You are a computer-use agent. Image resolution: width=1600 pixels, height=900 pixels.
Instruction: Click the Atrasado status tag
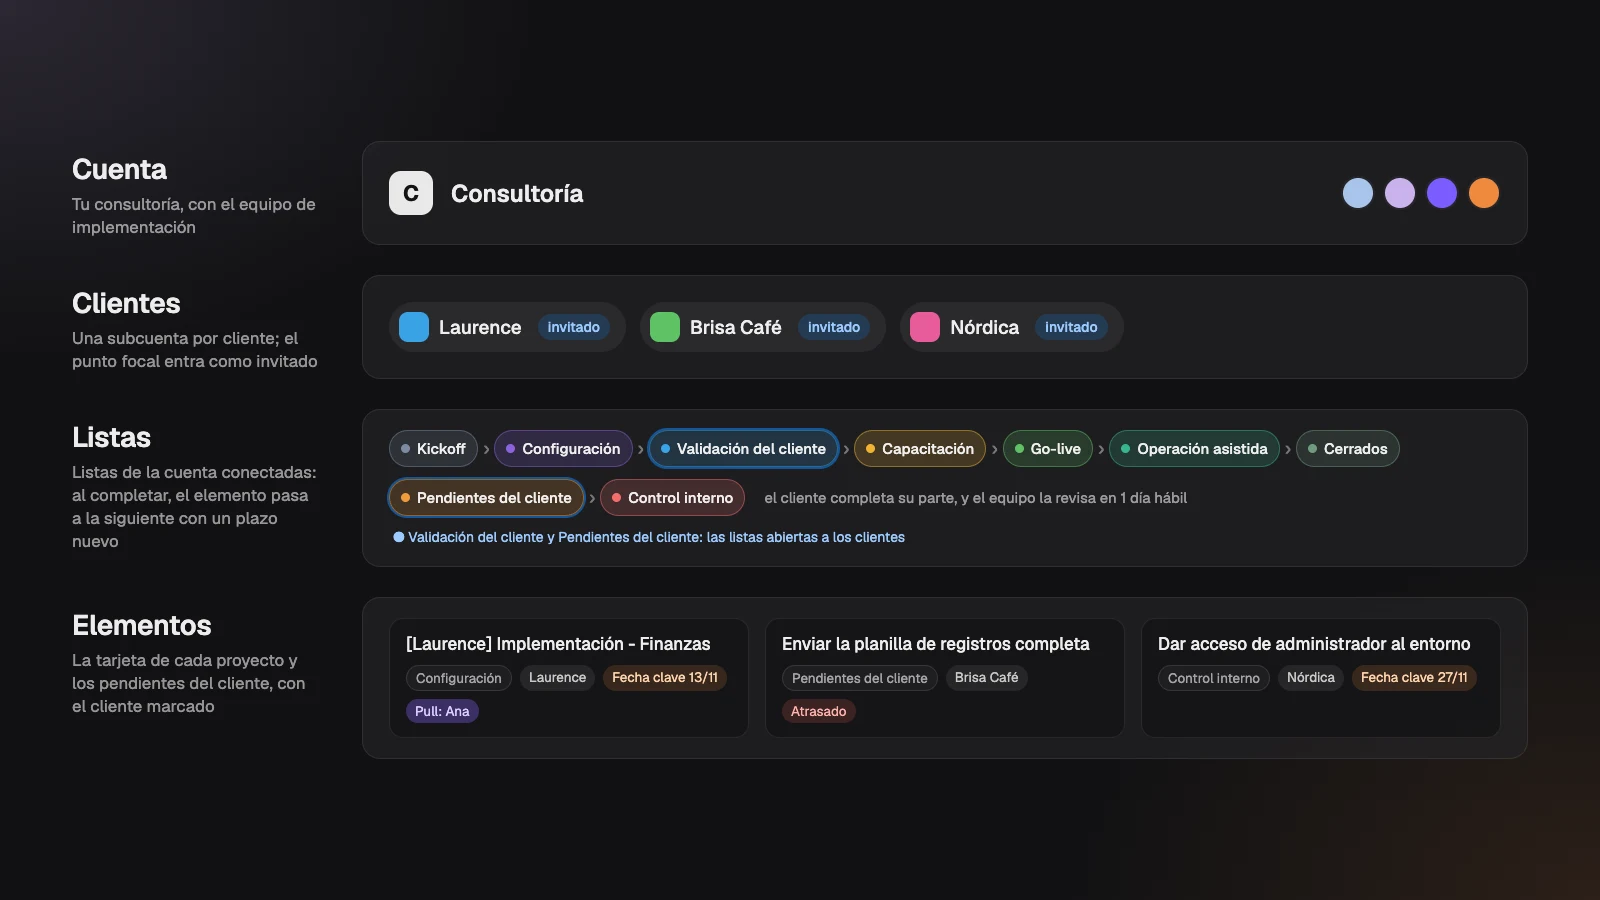click(818, 711)
